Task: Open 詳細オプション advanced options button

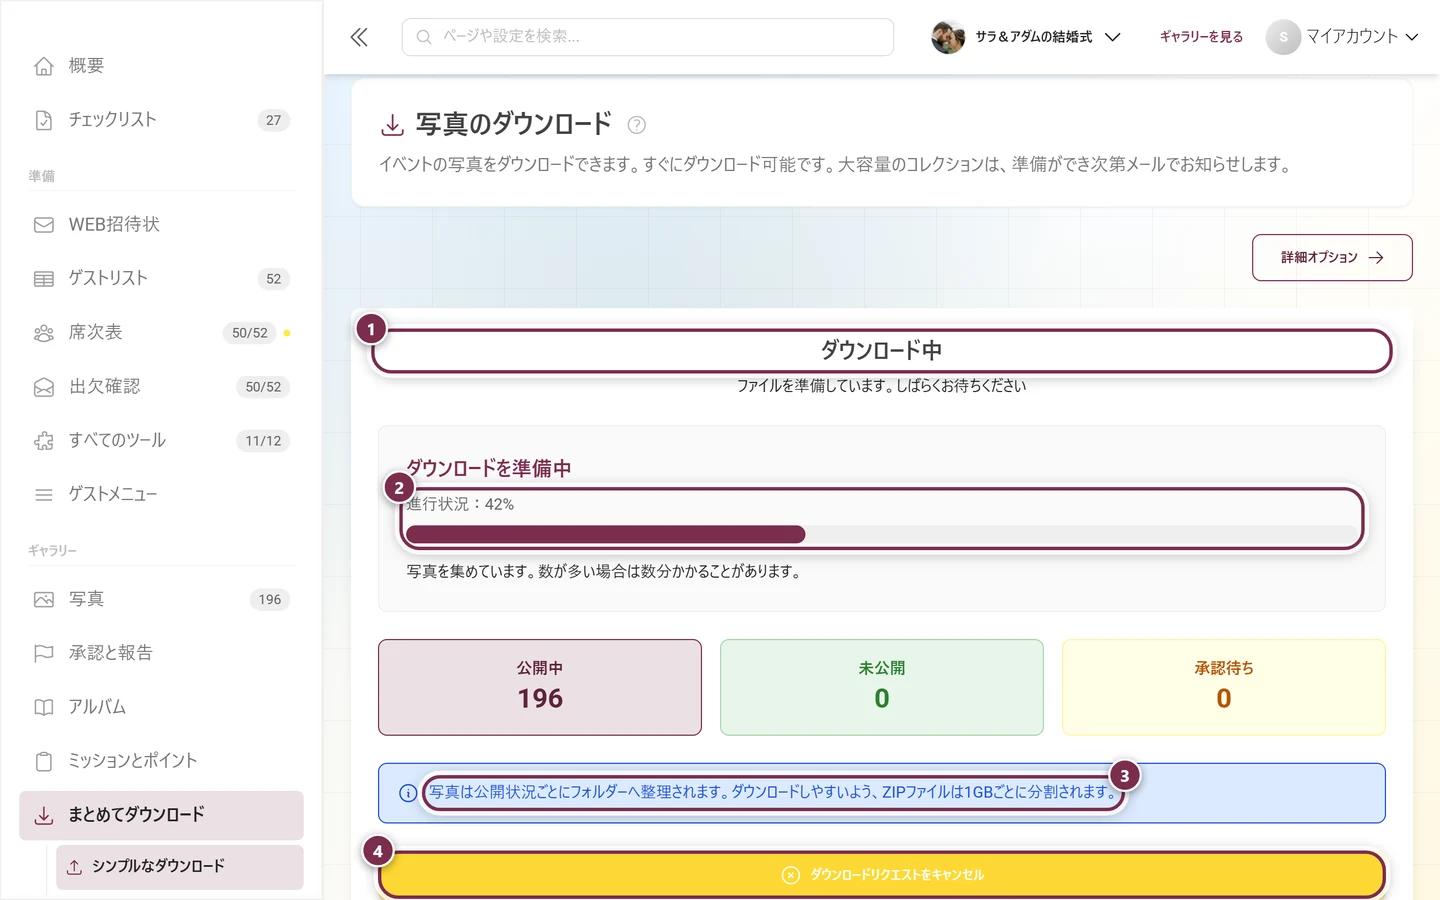Action: tap(1332, 258)
